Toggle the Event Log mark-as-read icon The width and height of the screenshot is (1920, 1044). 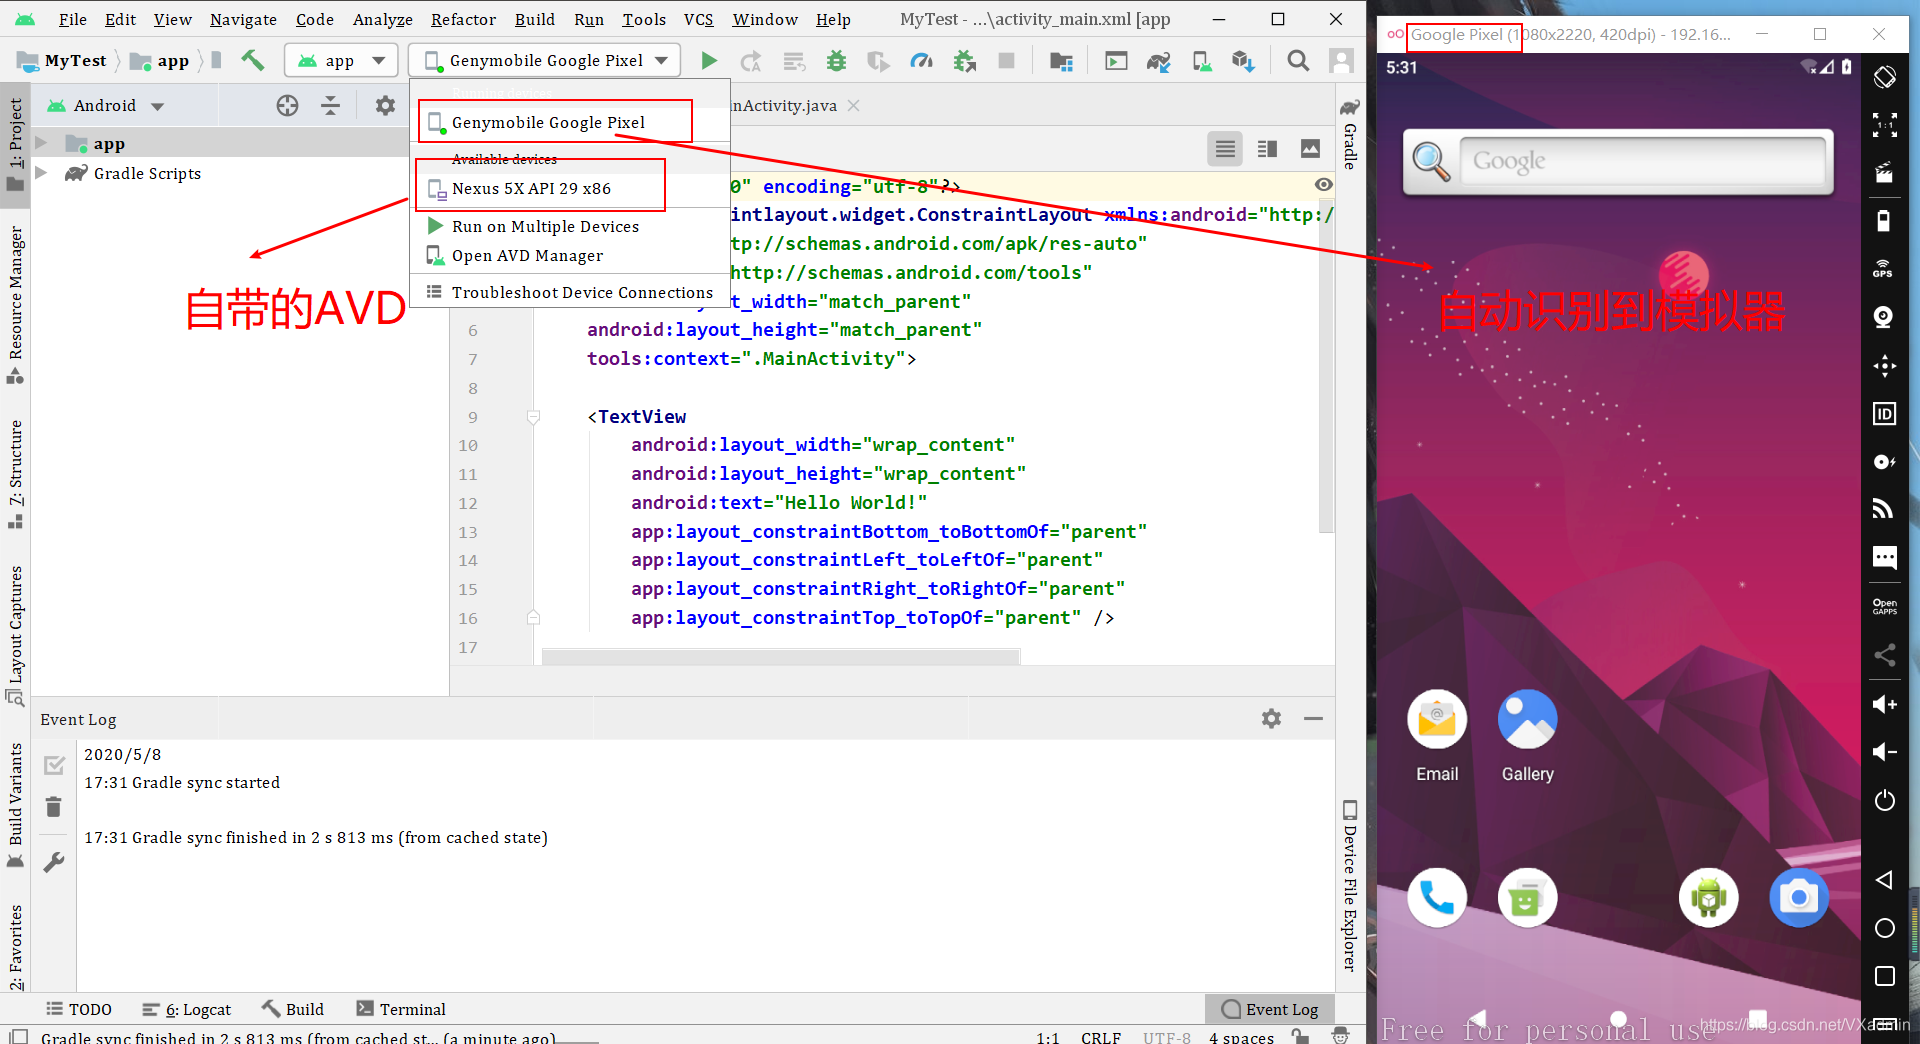click(54, 765)
